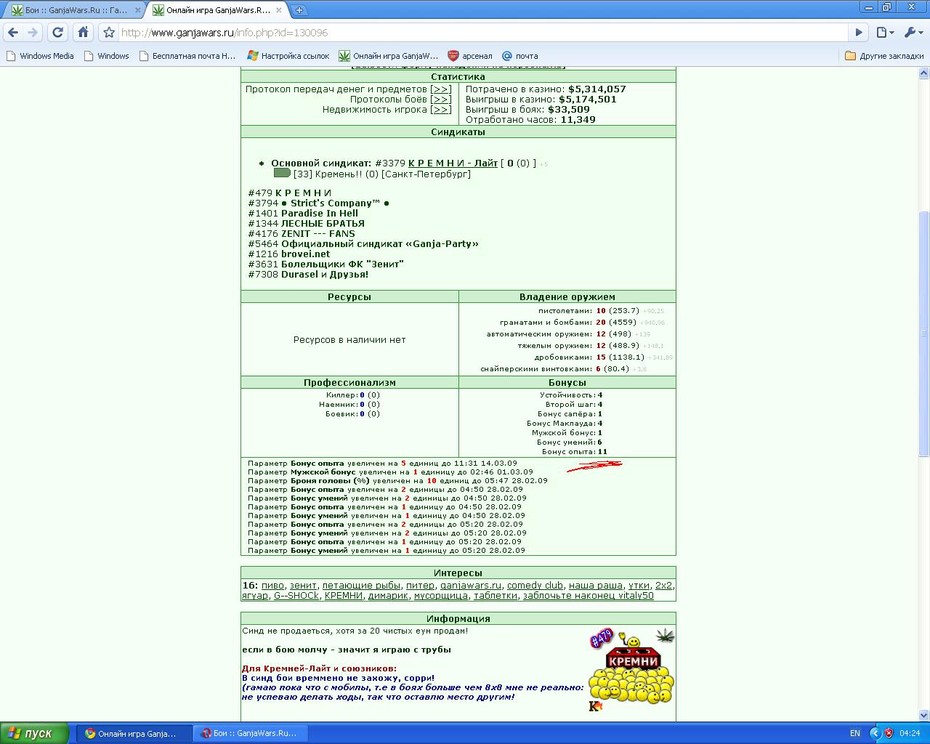Open transfer protocol [>>] link
The image size is (930, 744).
coord(441,89)
